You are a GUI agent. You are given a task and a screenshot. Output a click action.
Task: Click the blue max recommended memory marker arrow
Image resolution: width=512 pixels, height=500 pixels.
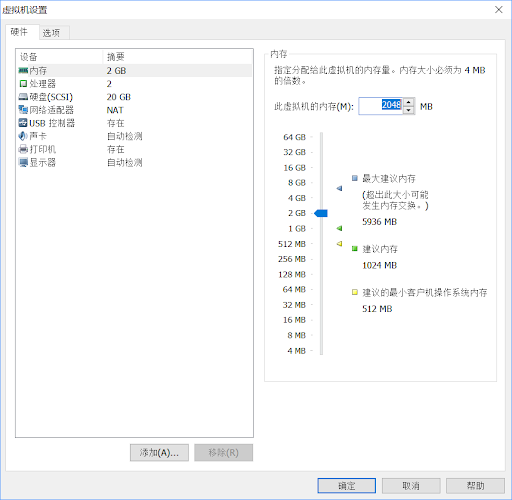pyautogui.click(x=339, y=188)
